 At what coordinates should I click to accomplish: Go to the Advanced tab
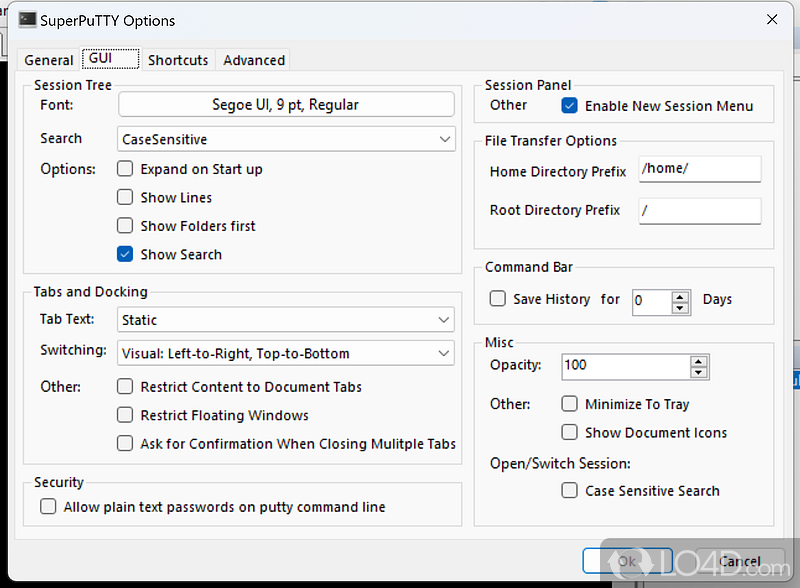tap(254, 60)
